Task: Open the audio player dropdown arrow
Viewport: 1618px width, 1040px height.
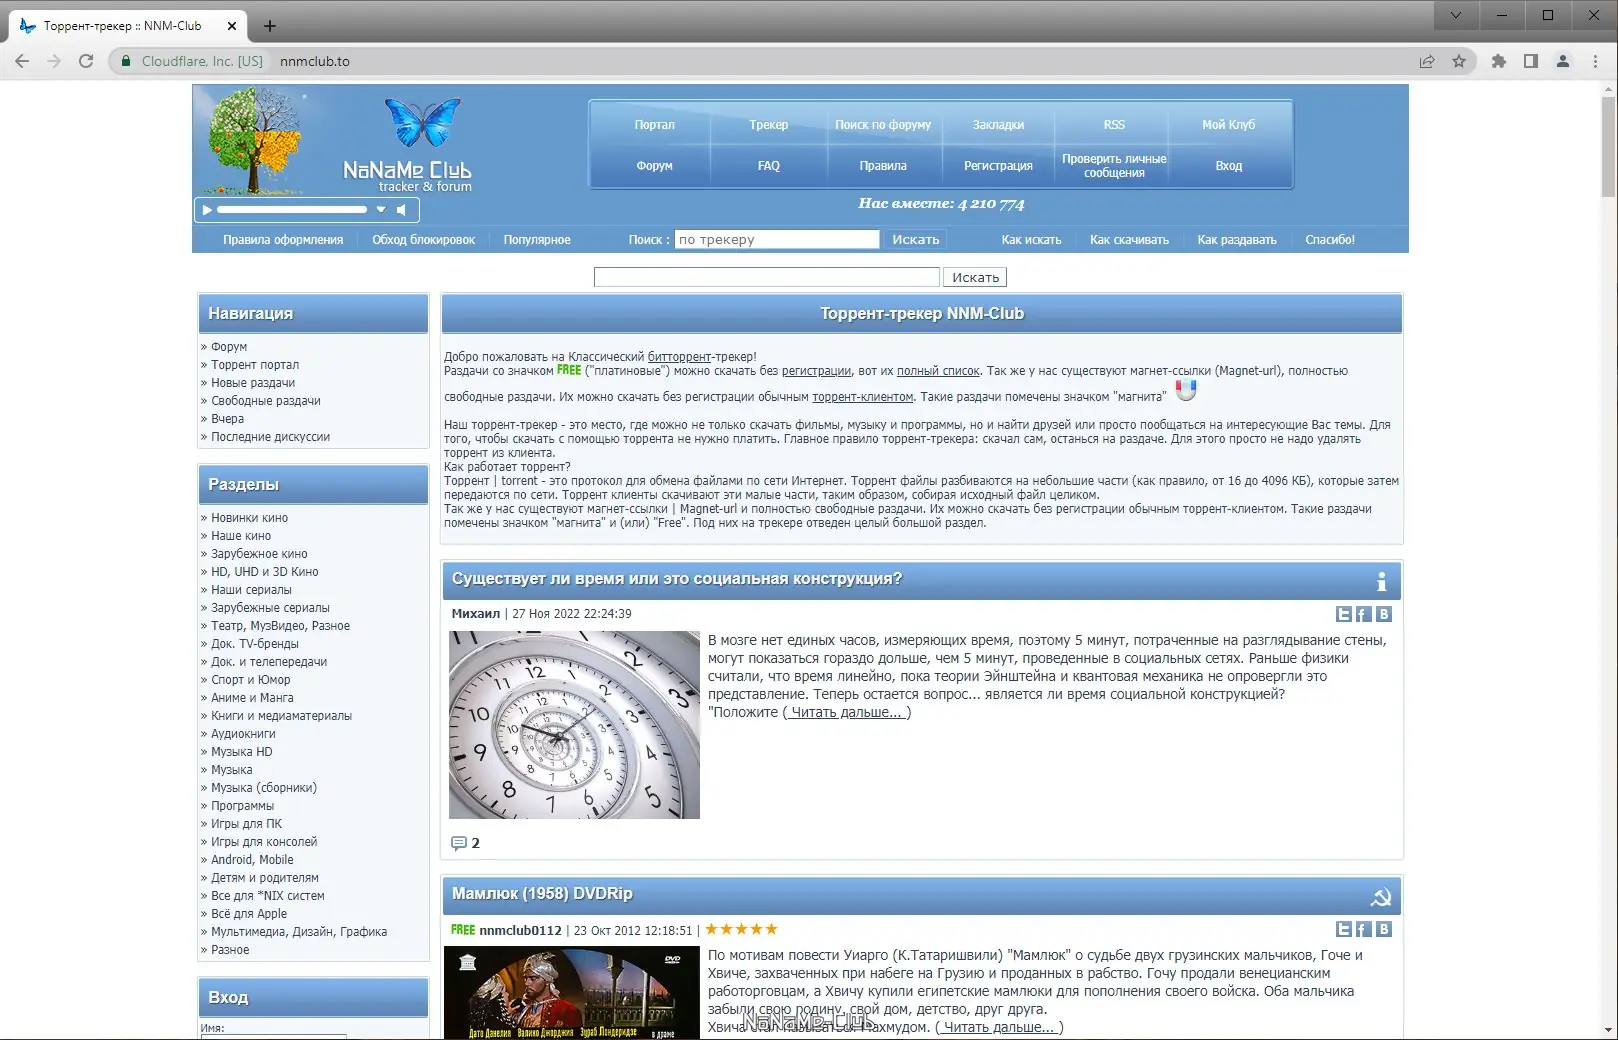Action: (381, 210)
